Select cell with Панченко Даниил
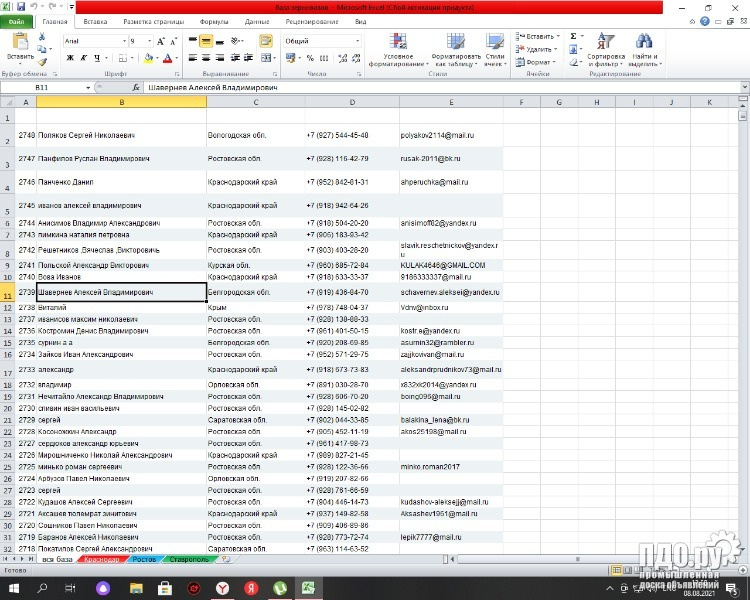This screenshot has width=750, height=600. point(121,182)
